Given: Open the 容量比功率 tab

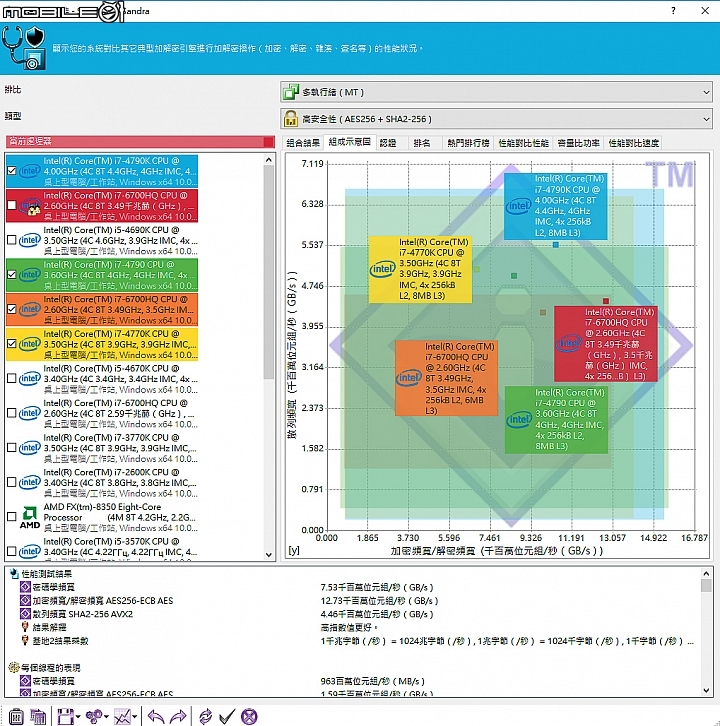Looking at the screenshot, I should pyautogui.click(x=578, y=143).
